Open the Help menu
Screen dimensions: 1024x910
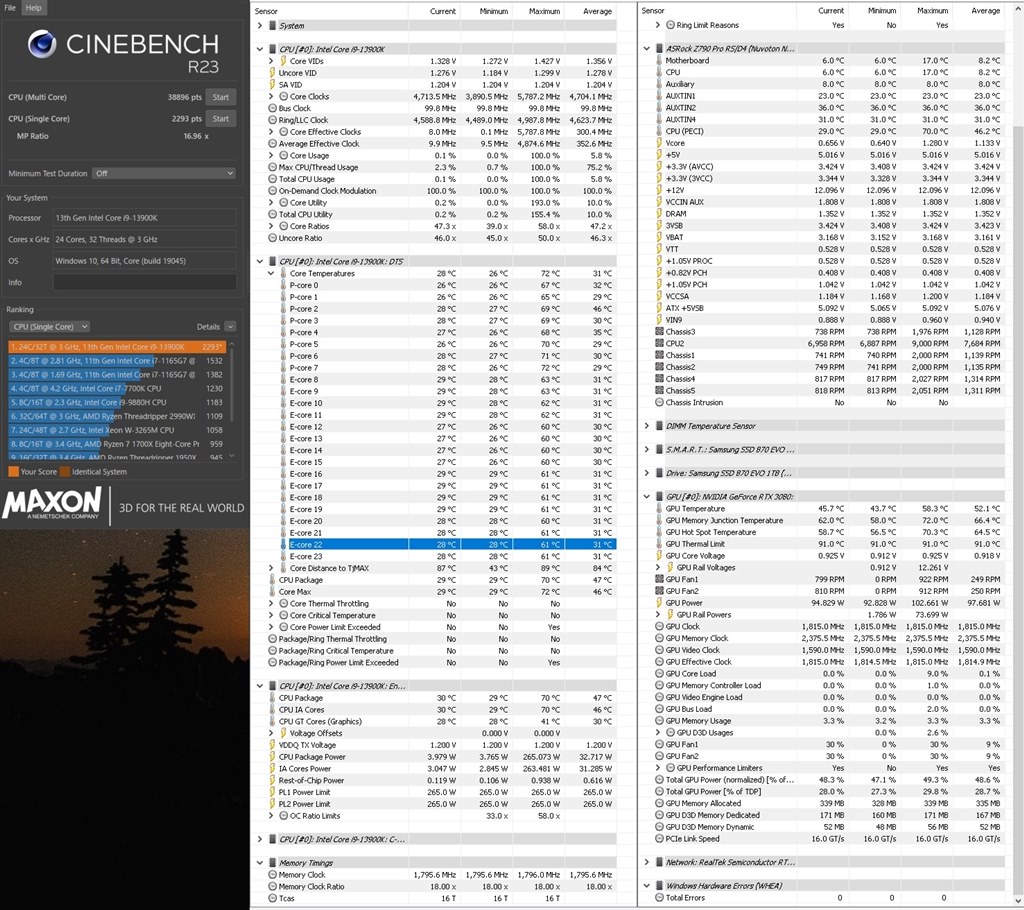click(x=33, y=8)
